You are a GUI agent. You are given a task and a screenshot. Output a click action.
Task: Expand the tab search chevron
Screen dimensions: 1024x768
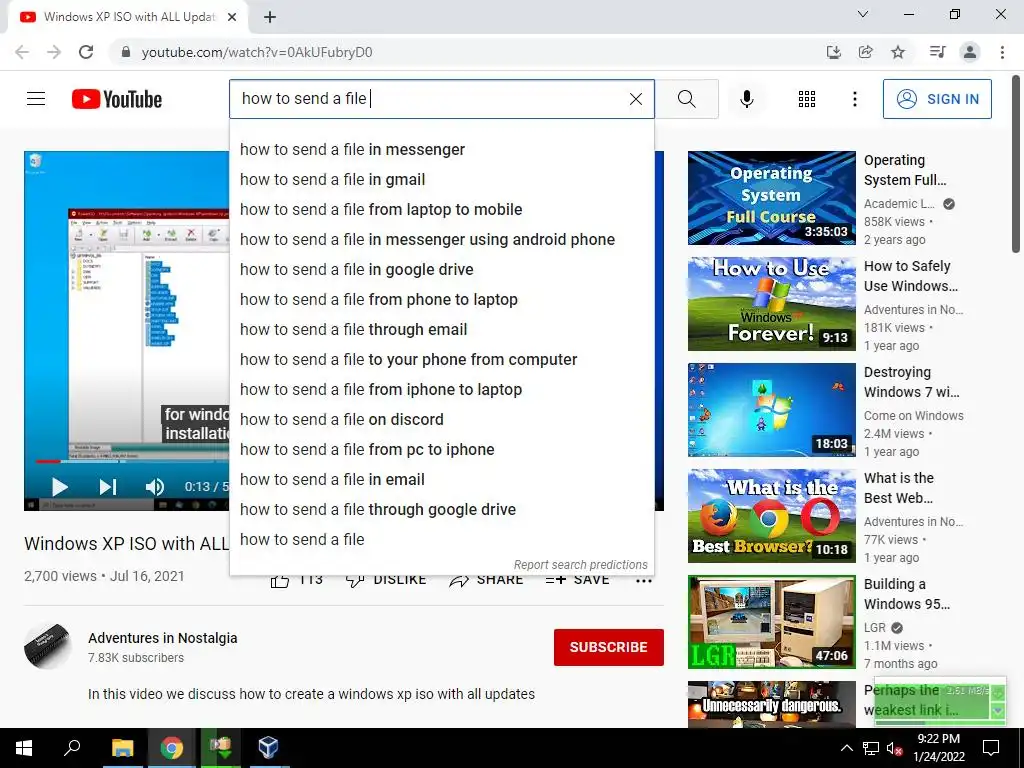(x=863, y=14)
